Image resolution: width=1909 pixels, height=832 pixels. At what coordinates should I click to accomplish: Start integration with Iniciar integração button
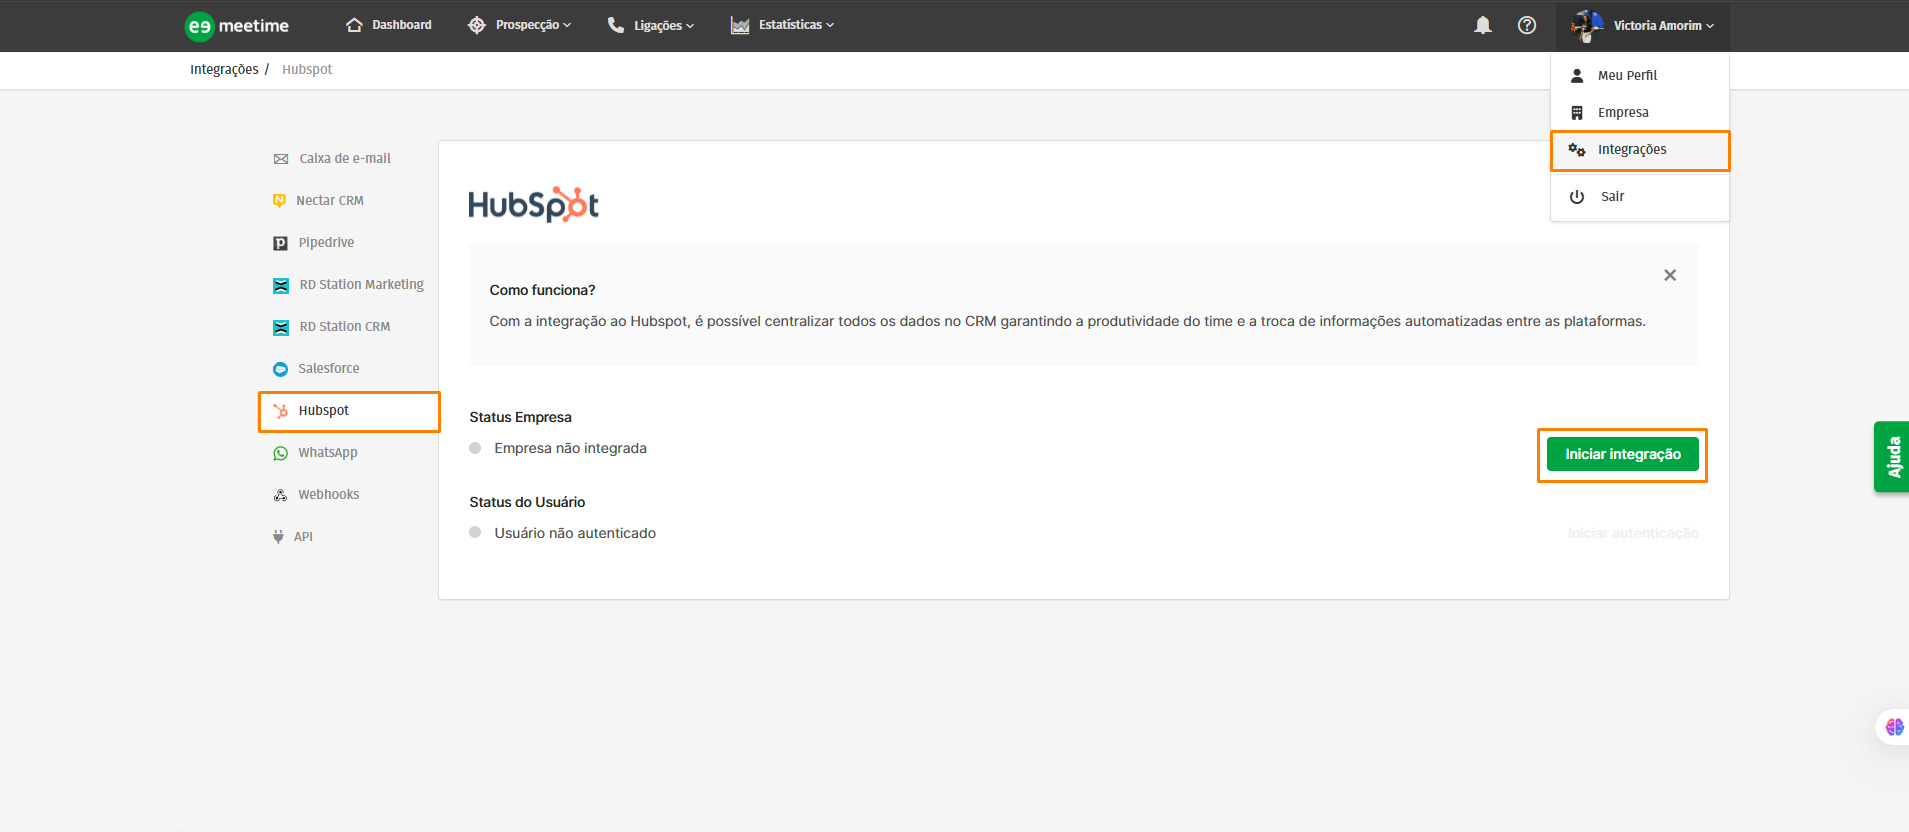1622,454
